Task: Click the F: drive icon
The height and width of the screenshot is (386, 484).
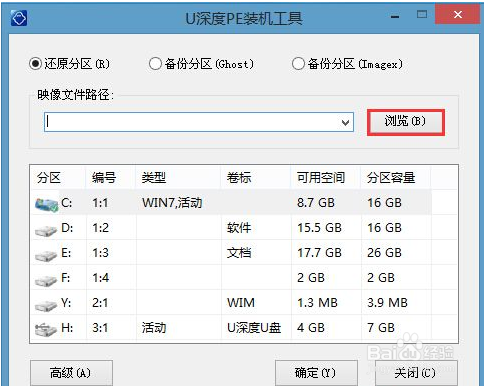Action: 46,280
